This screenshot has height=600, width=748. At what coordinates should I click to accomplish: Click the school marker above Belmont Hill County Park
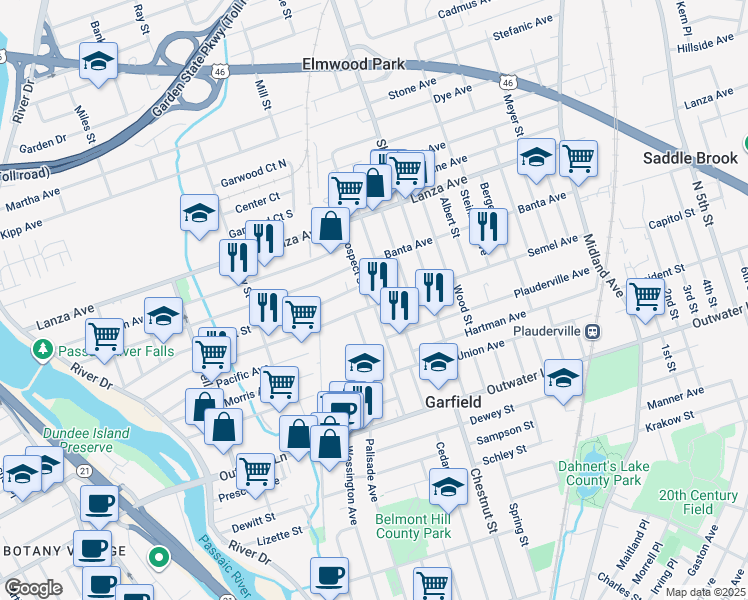tap(448, 489)
